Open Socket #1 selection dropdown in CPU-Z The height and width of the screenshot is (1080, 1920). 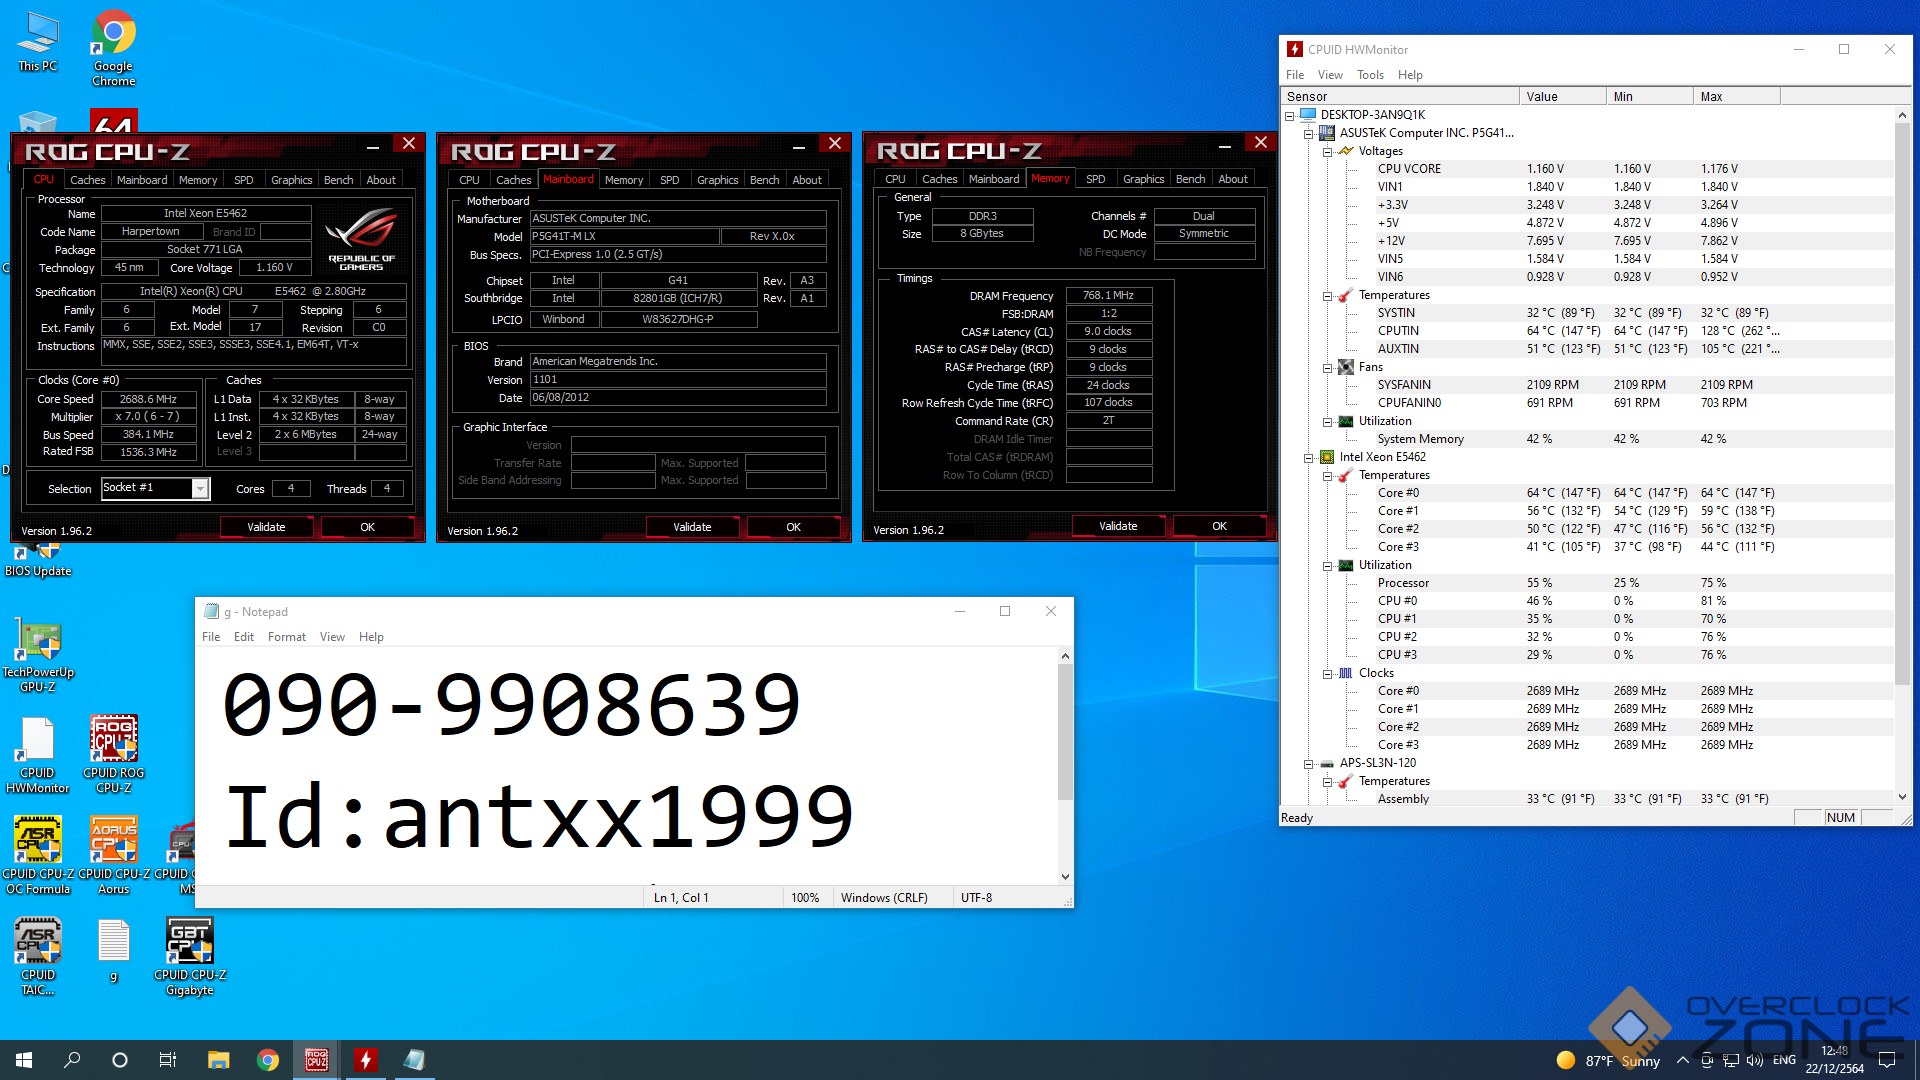[x=200, y=488]
